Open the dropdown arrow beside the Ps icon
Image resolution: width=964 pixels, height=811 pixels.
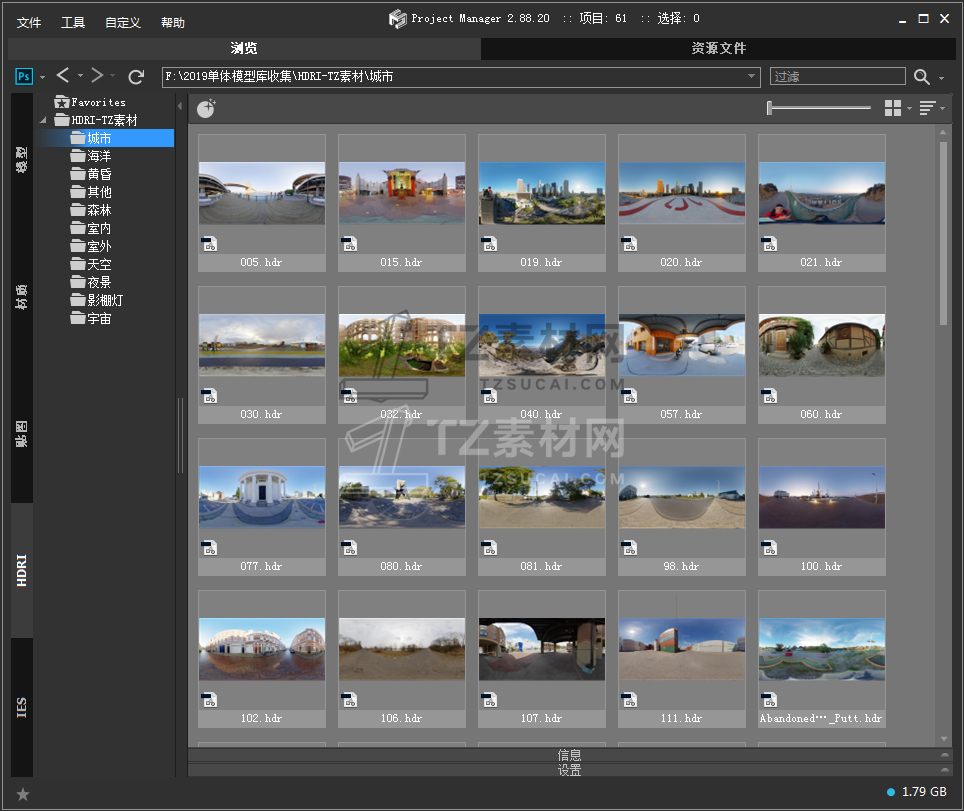[x=42, y=77]
